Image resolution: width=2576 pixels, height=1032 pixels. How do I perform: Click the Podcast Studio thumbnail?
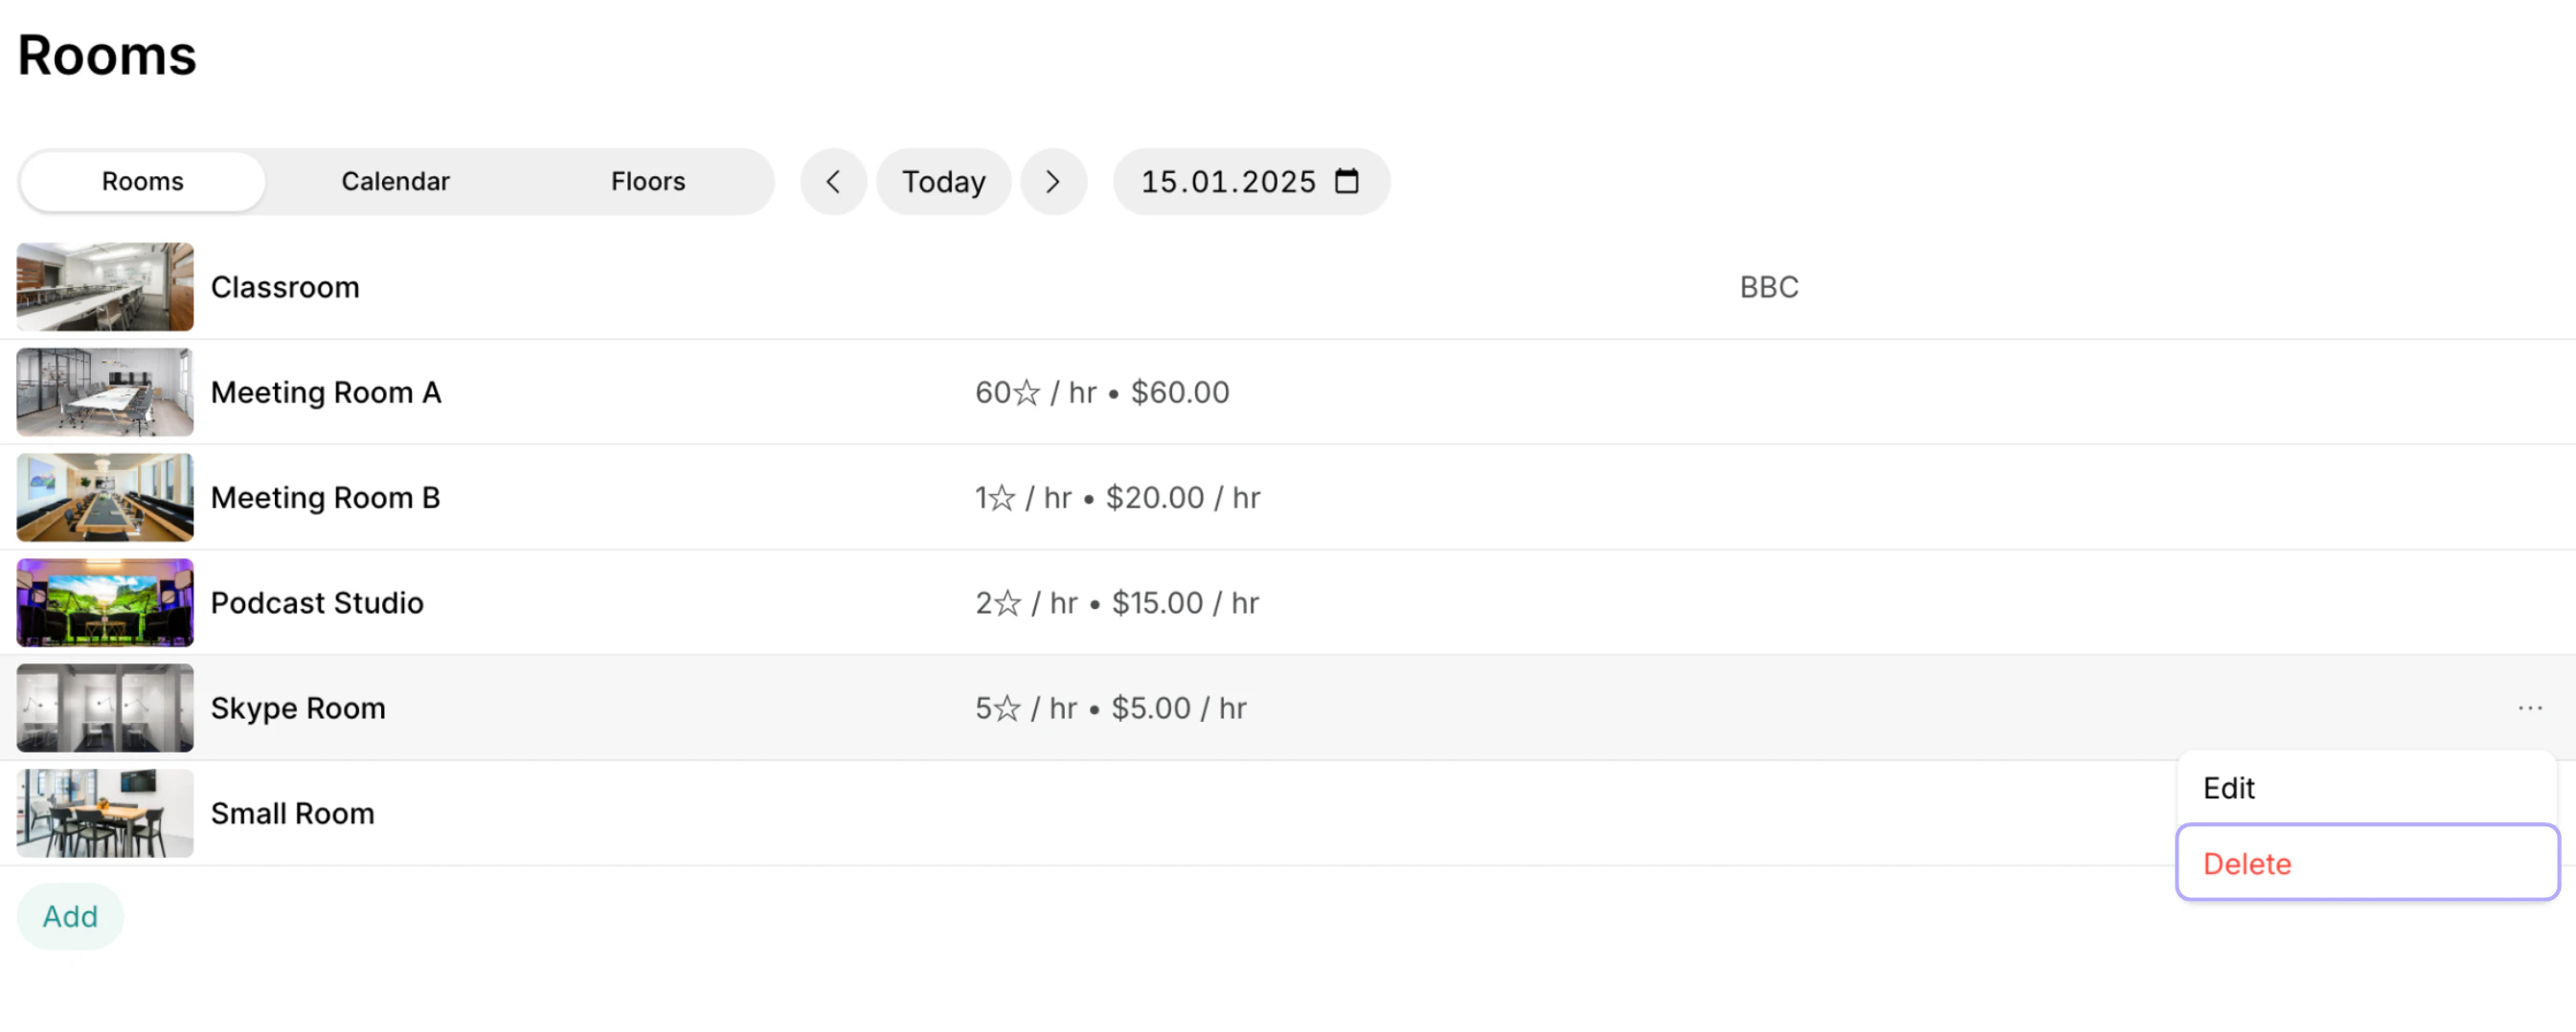pyautogui.click(x=105, y=603)
